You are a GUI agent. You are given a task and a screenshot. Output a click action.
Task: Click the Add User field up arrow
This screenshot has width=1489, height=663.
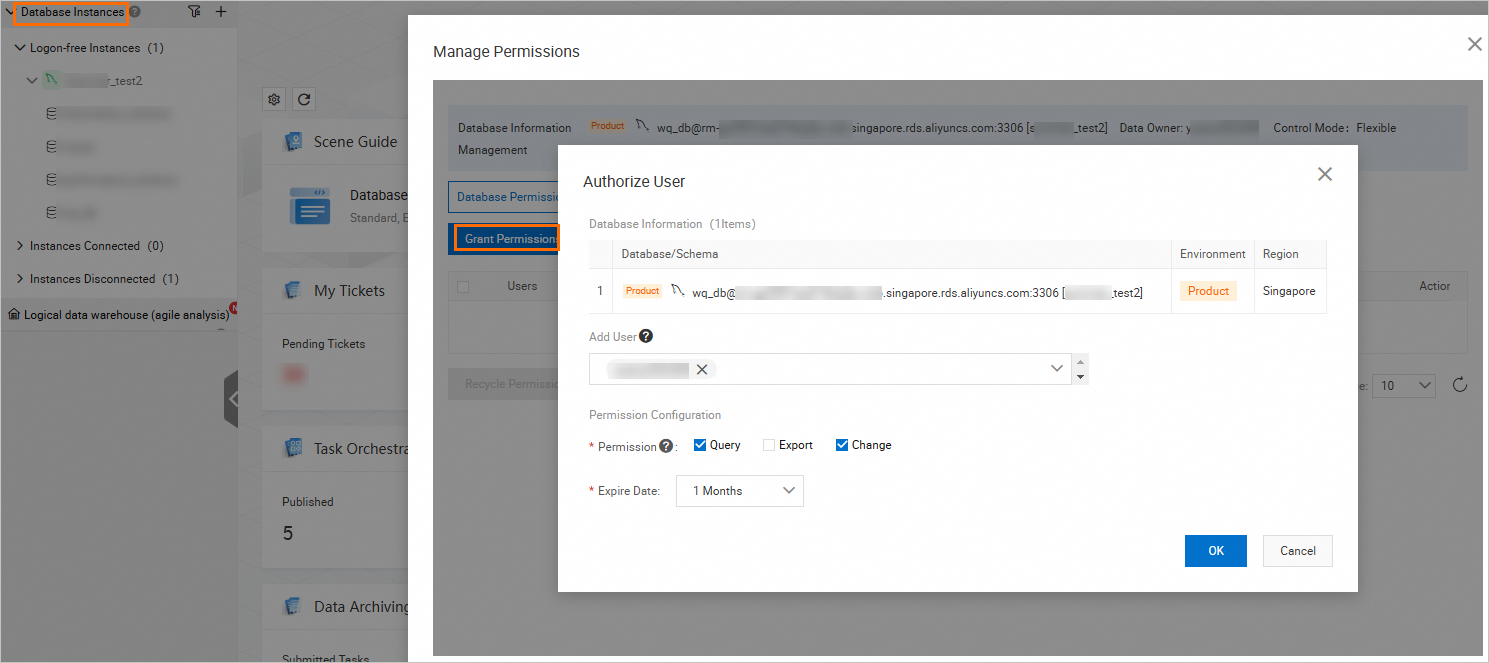tap(1080, 361)
